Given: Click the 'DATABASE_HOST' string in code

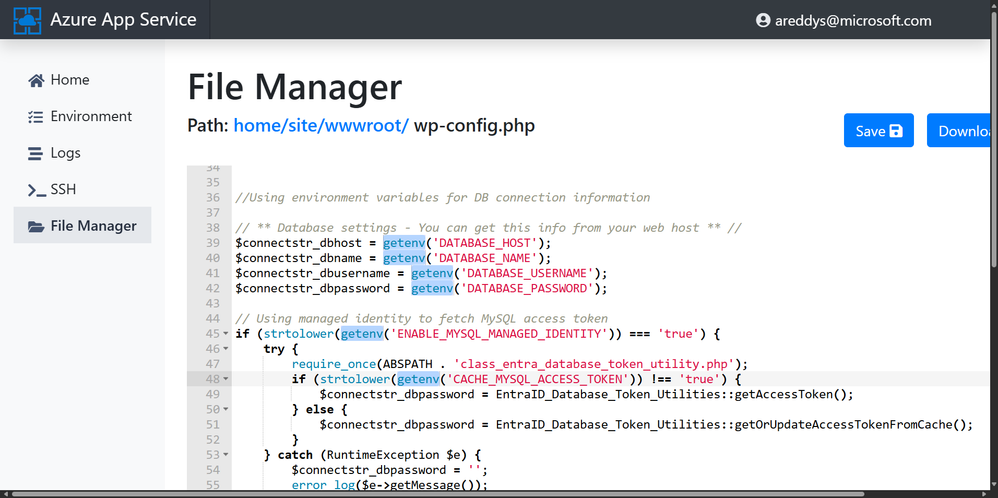Looking at the screenshot, I should pos(488,243).
